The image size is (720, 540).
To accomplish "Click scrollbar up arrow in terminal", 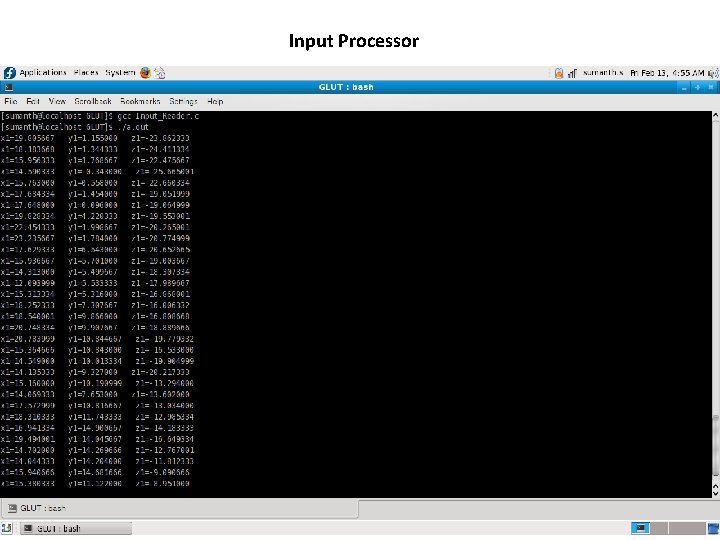I will point(715,116).
